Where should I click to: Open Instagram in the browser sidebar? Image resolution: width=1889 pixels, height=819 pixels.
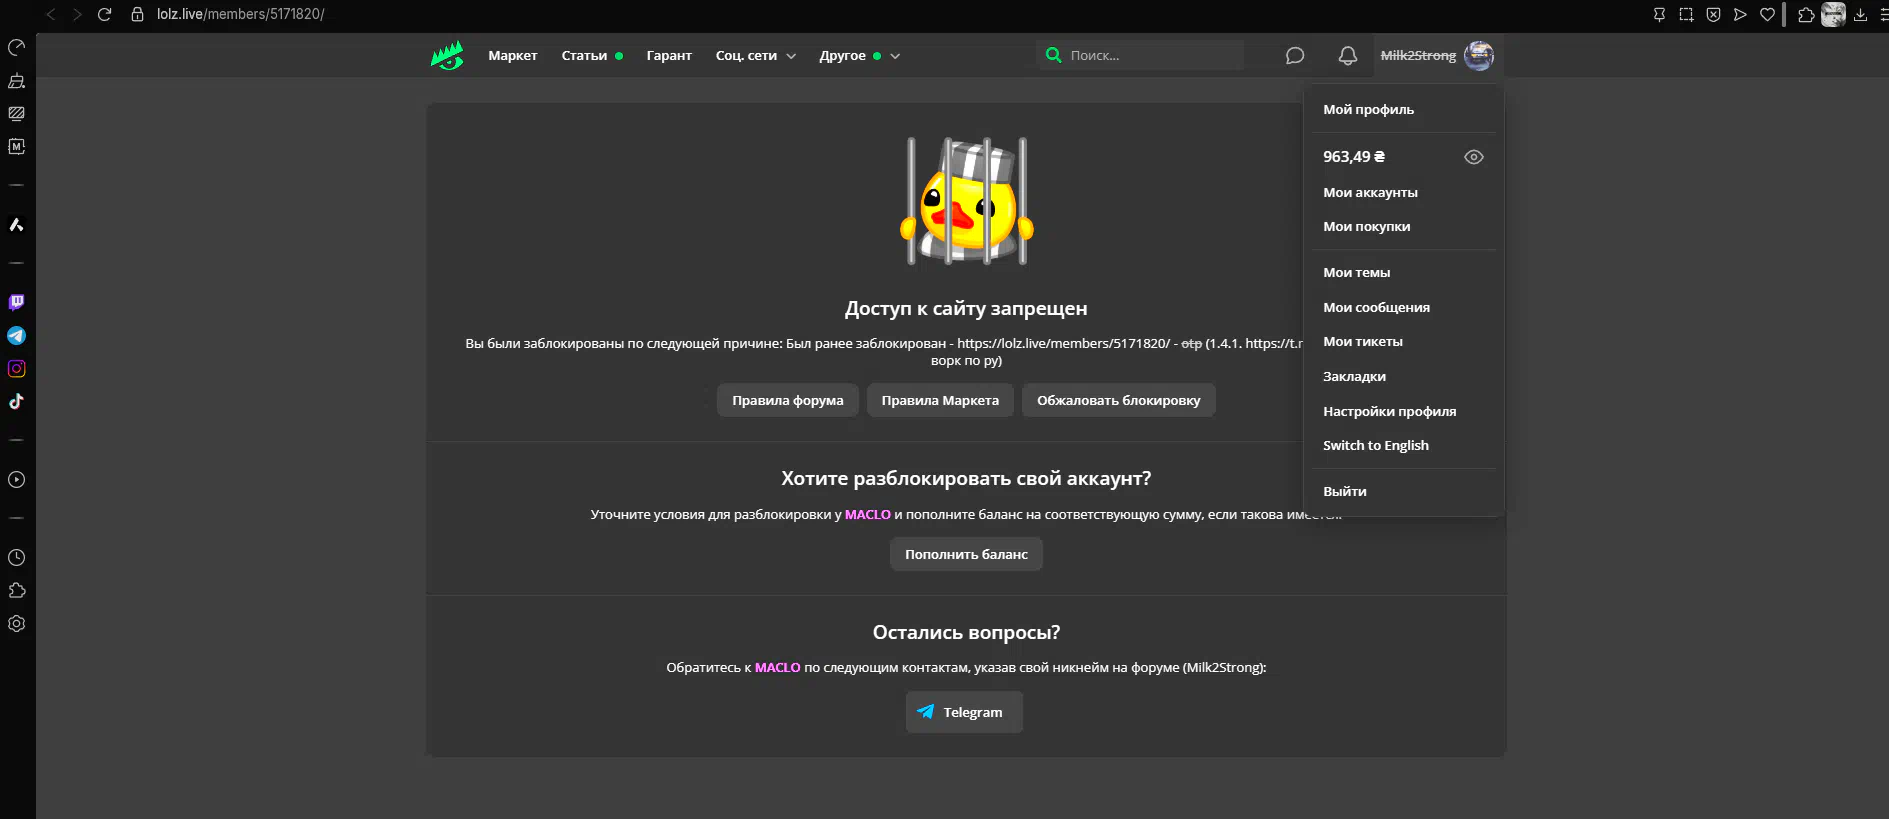point(16,369)
